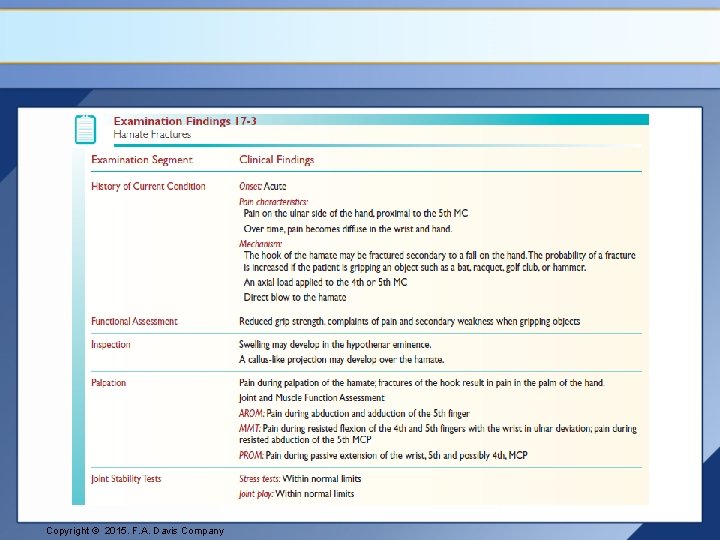Click the 'Reduced grip strength' finding text

(410, 321)
